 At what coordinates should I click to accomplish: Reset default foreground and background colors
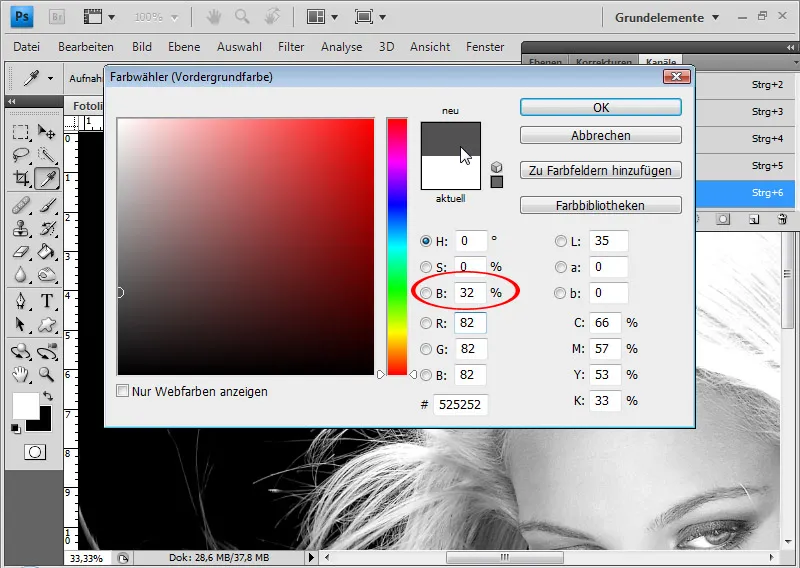pyautogui.click(x=16, y=429)
